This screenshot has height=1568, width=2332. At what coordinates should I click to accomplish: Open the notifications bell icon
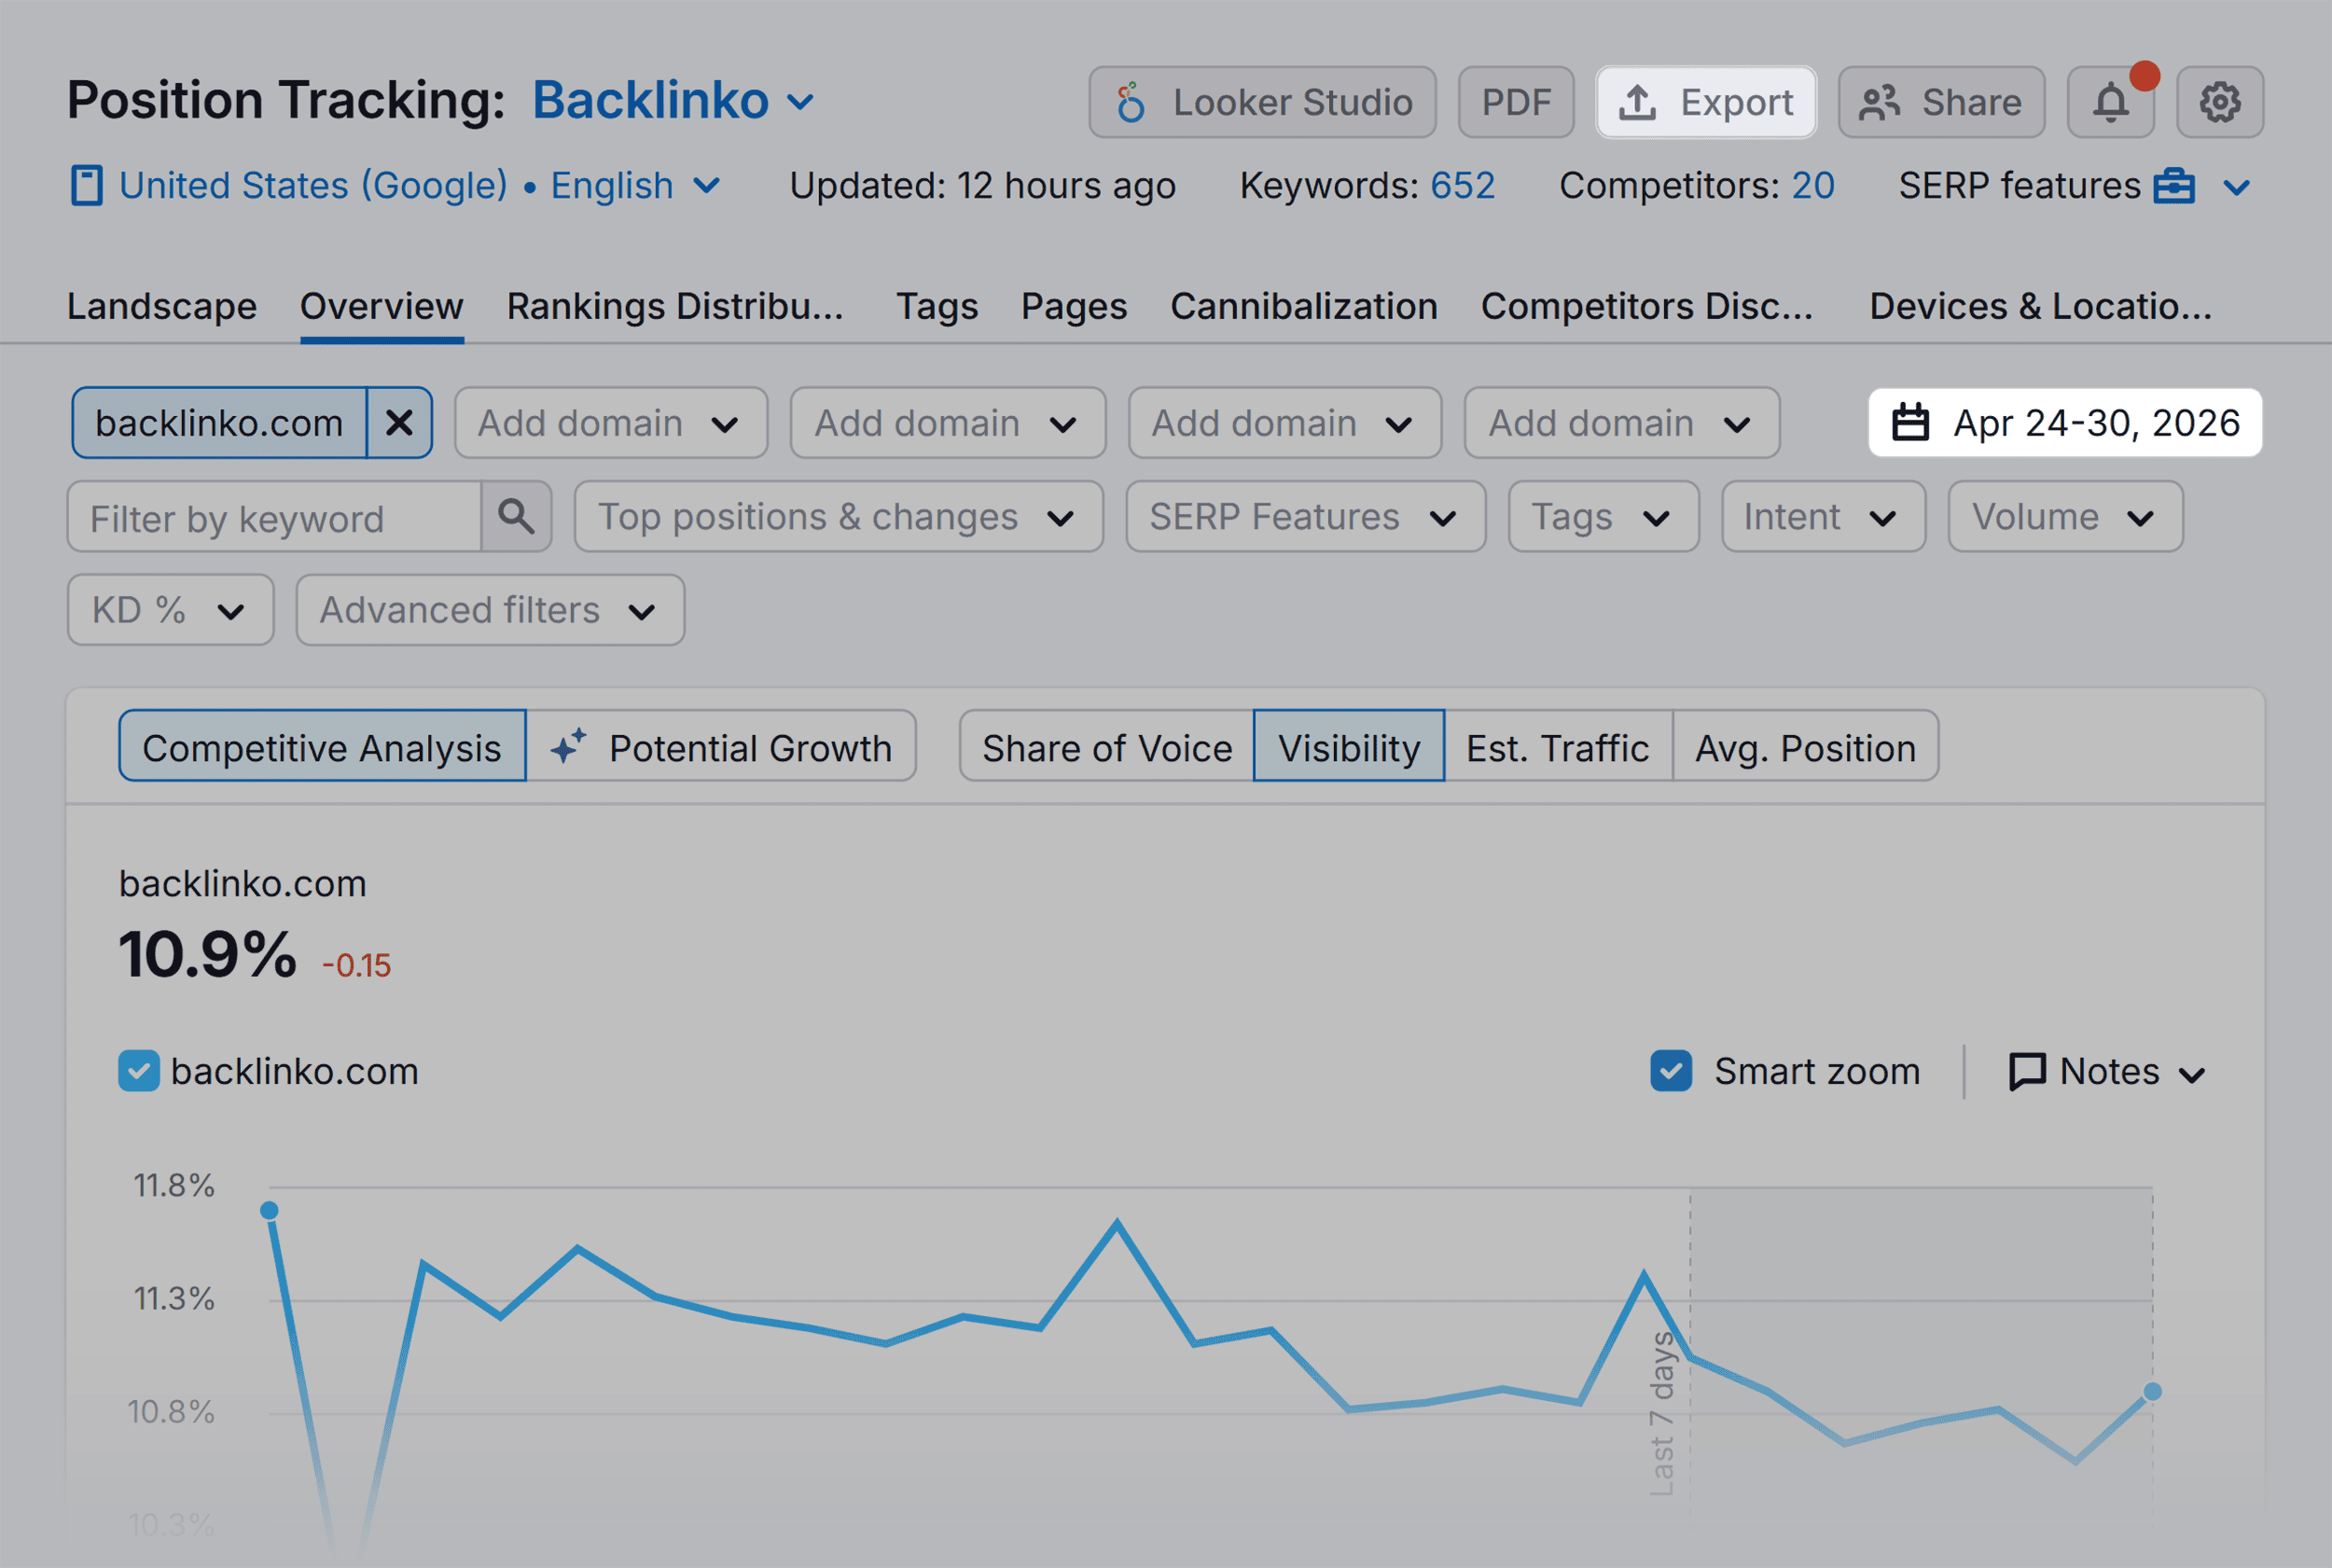pos(2110,102)
